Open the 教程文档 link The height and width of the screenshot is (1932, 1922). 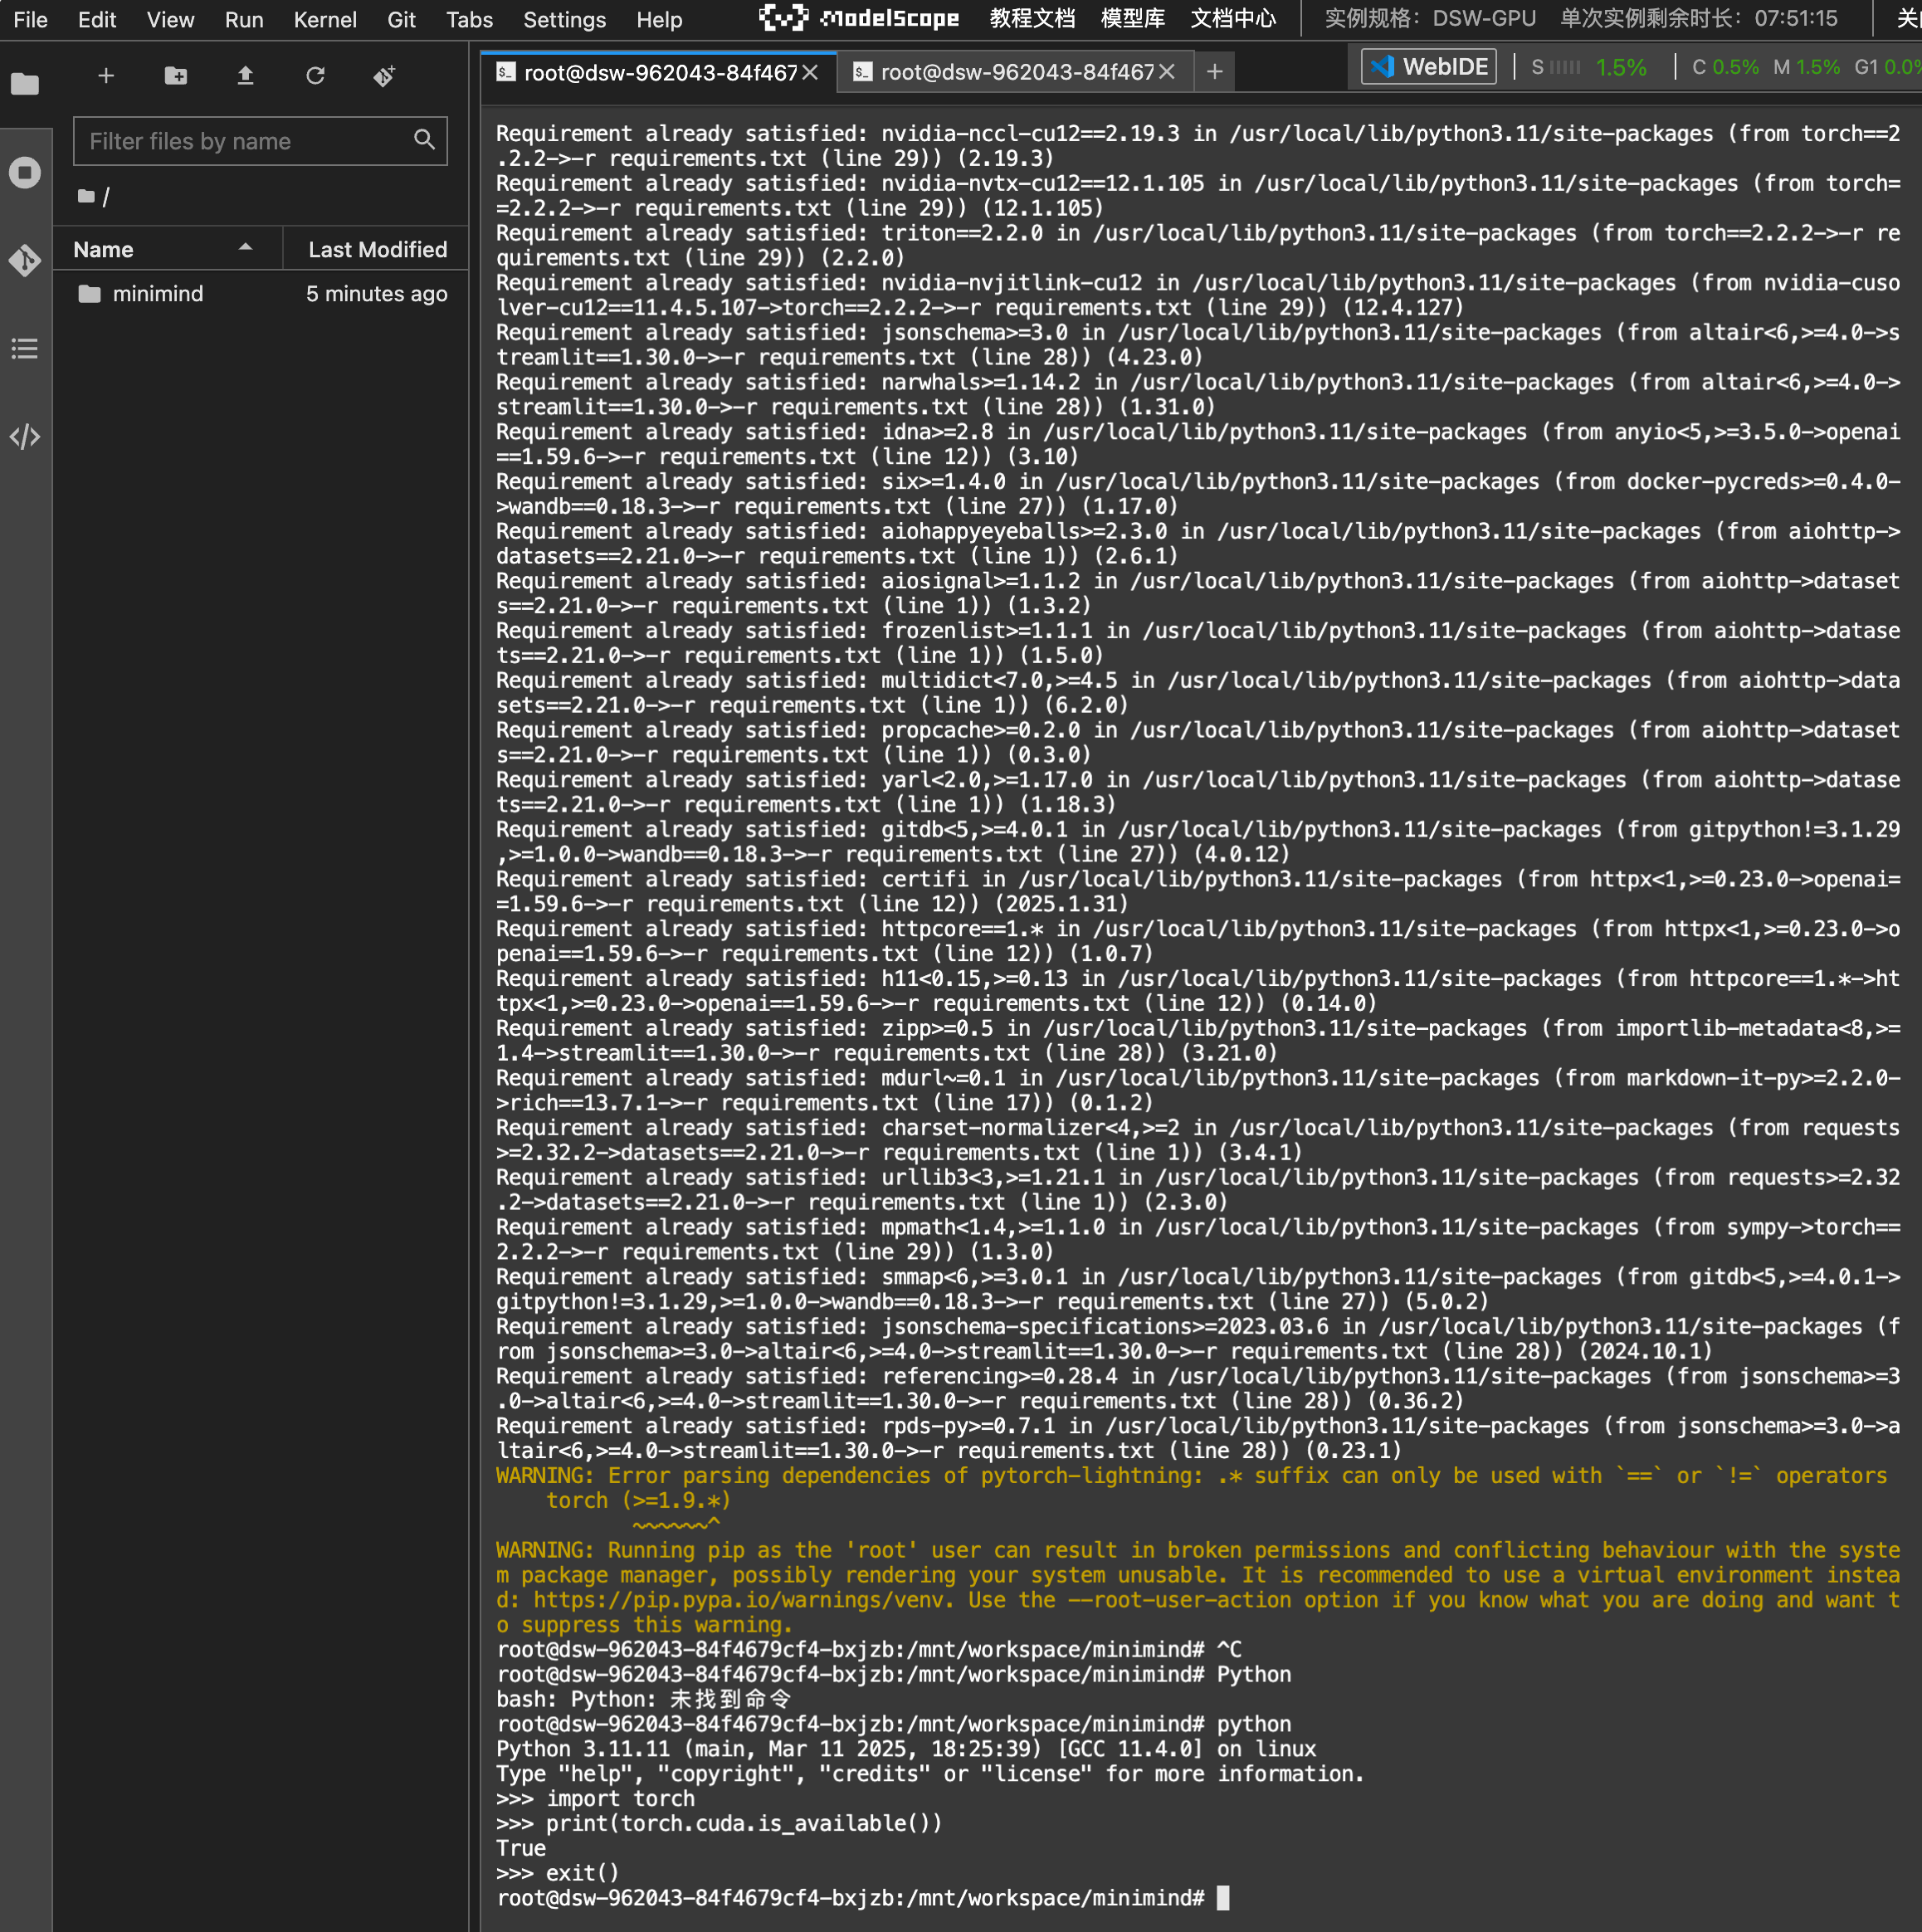tap(1032, 19)
